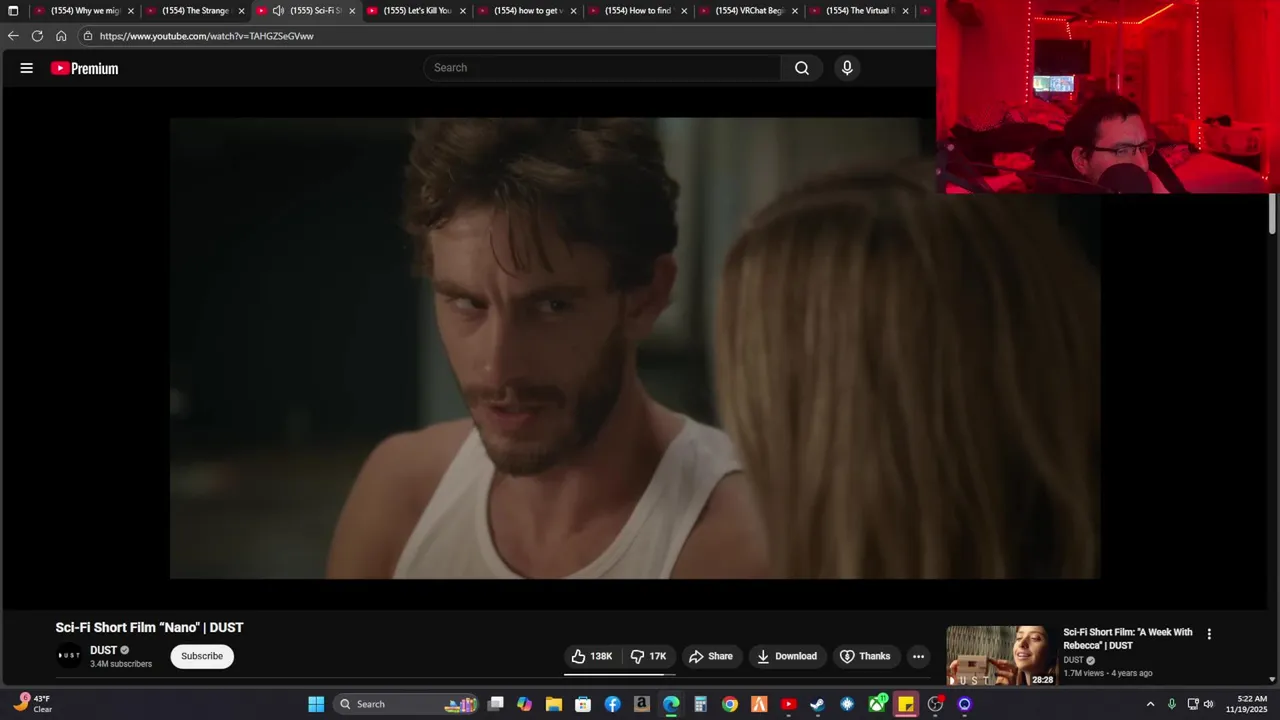Open Task View from taskbar
Image resolution: width=1280 pixels, height=720 pixels.
pyautogui.click(x=495, y=704)
